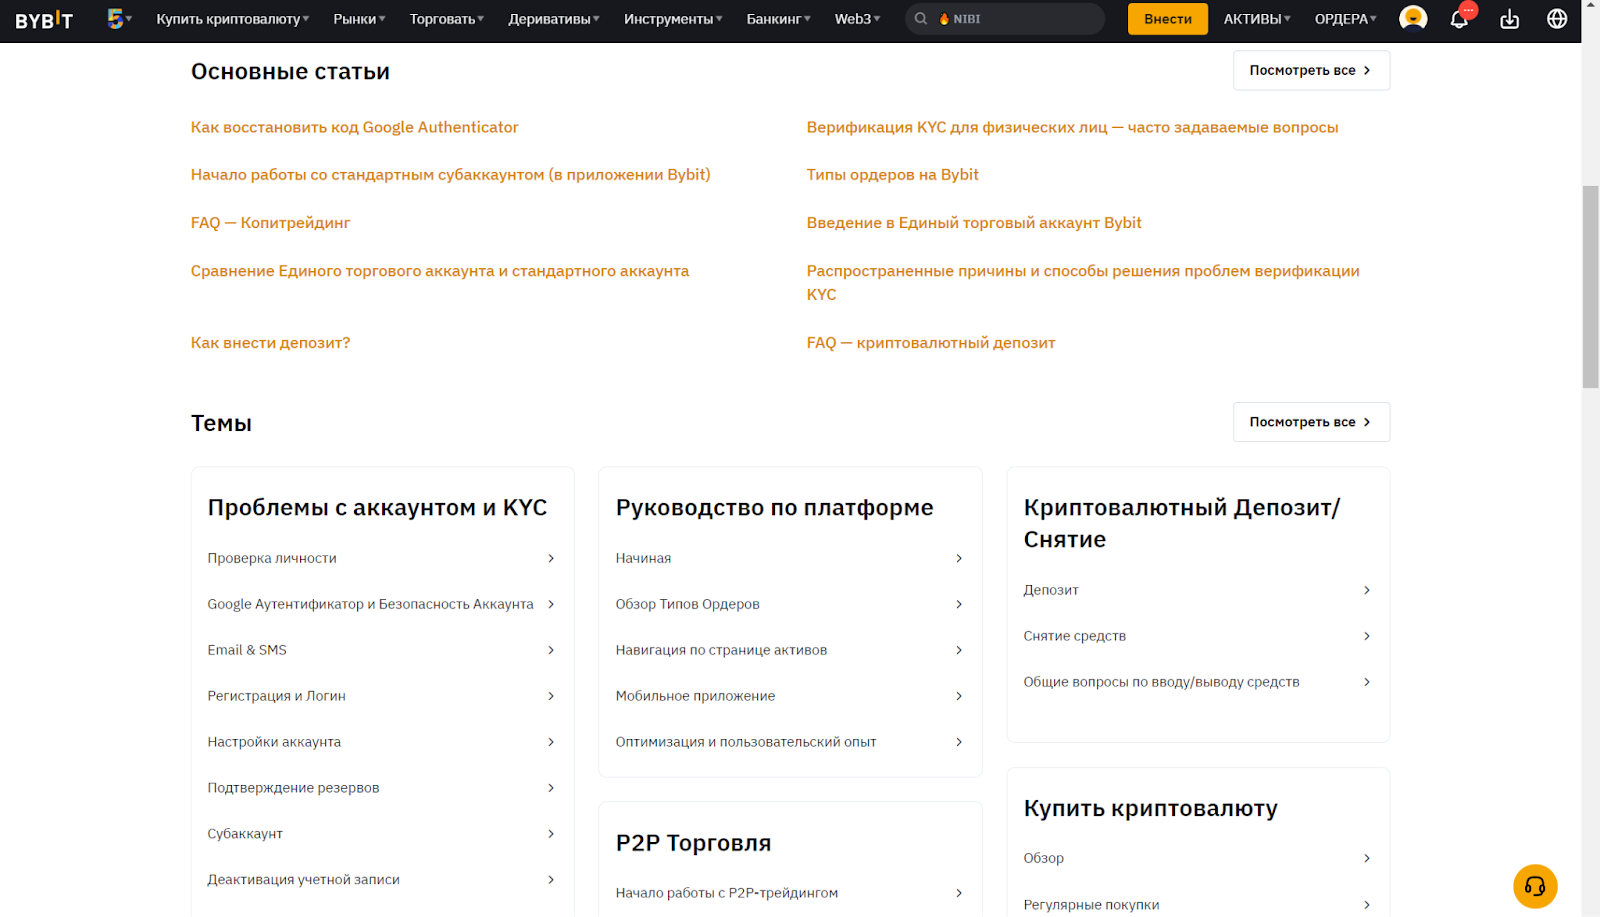Click the Внести deposit button
Viewport: 1600px width, 917px height.
(1168, 19)
